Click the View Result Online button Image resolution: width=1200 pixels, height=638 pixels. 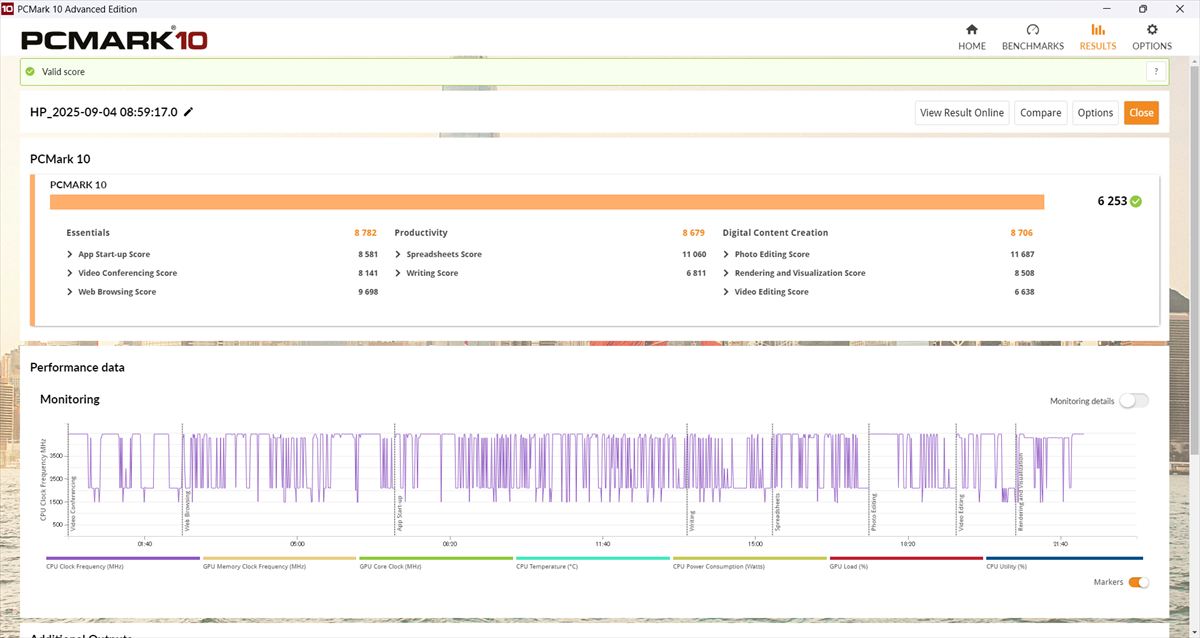coord(961,113)
